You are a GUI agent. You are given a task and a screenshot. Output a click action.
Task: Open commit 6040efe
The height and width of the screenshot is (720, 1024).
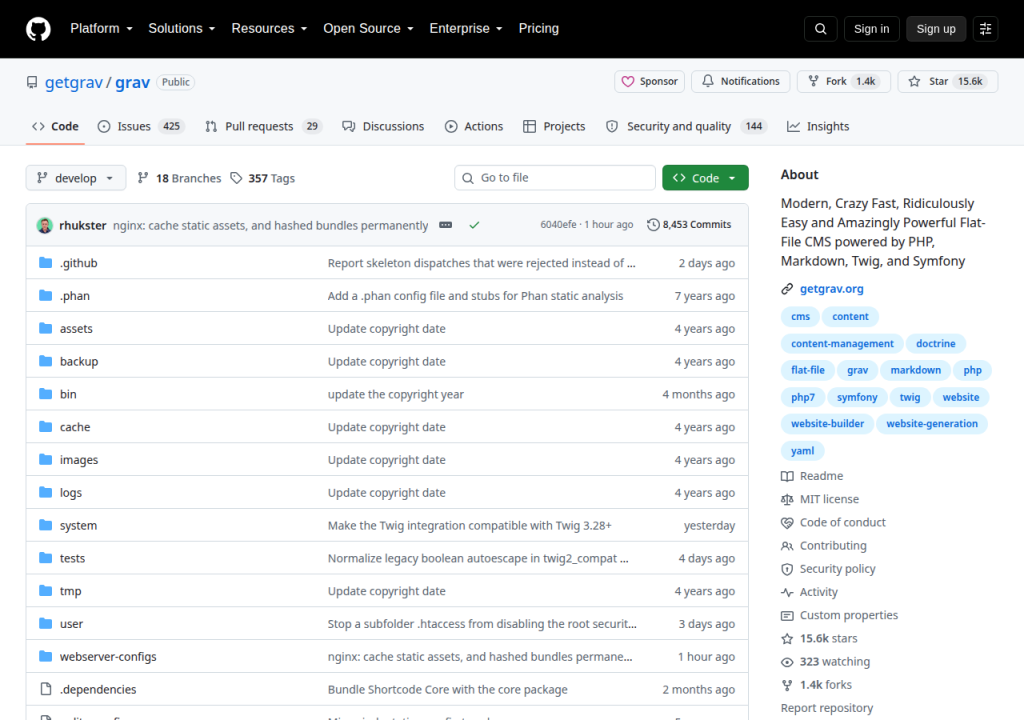tap(558, 225)
